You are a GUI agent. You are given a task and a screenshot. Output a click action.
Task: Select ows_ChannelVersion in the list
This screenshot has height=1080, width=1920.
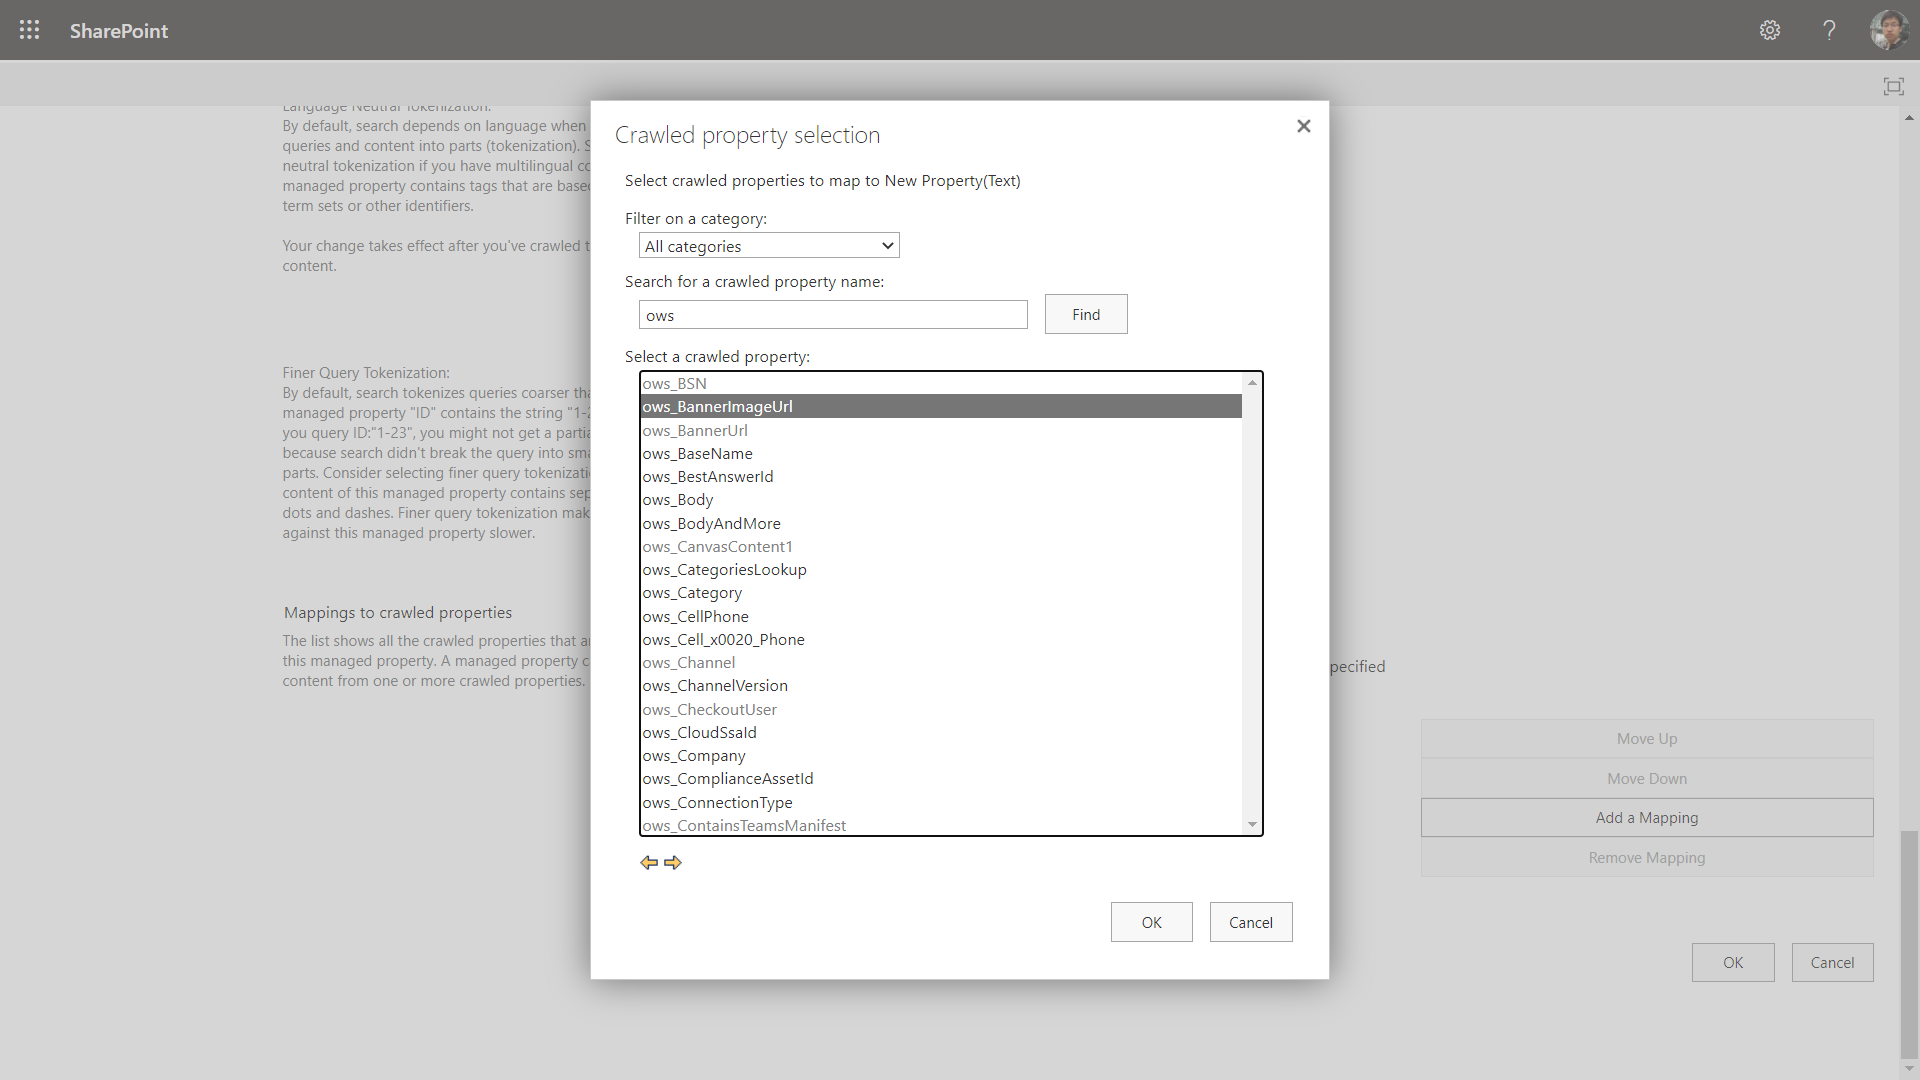715,686
